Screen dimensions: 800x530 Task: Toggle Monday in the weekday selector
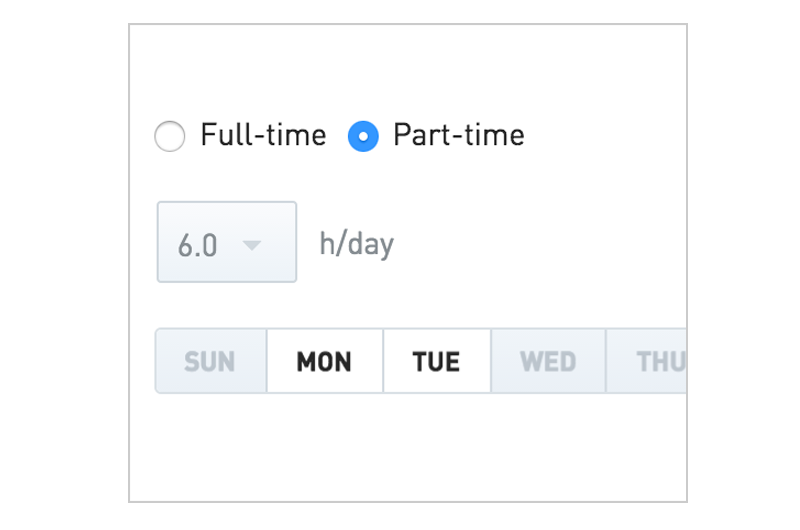324,361
